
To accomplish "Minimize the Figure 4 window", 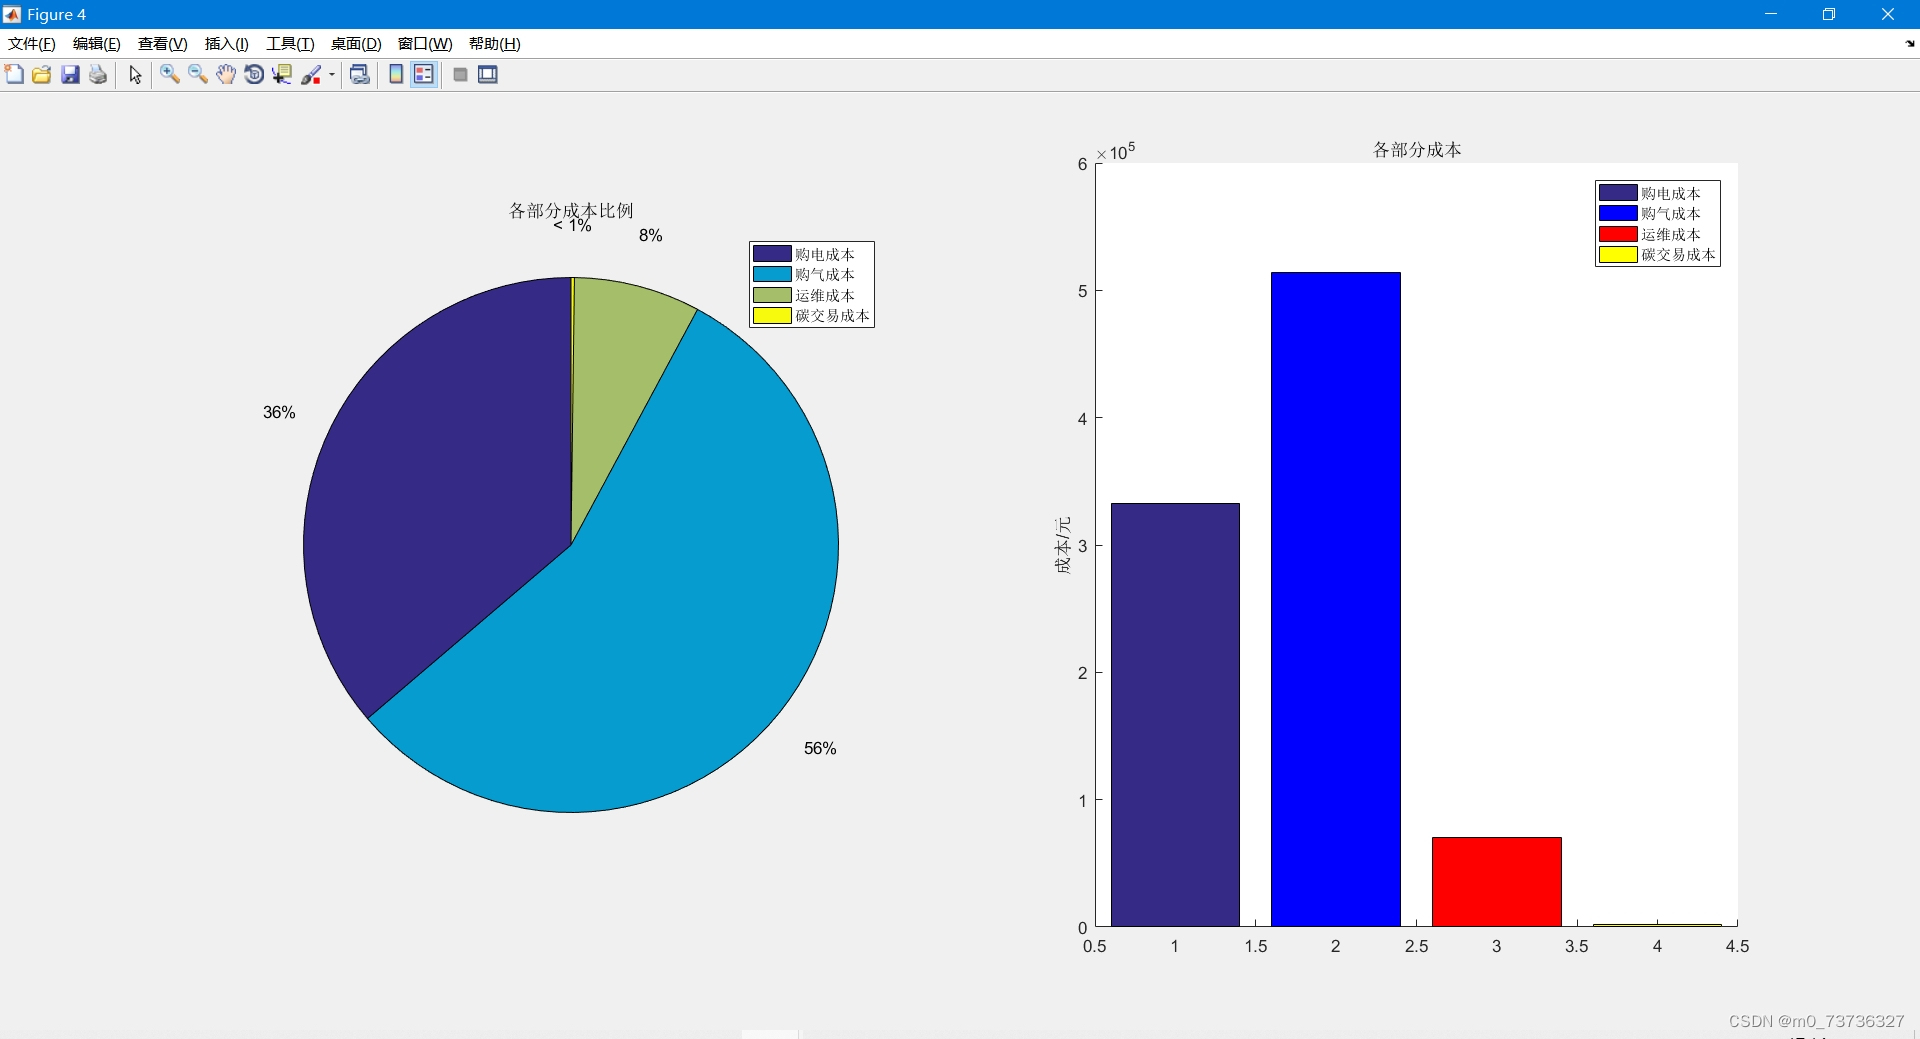I will 1771,14.
